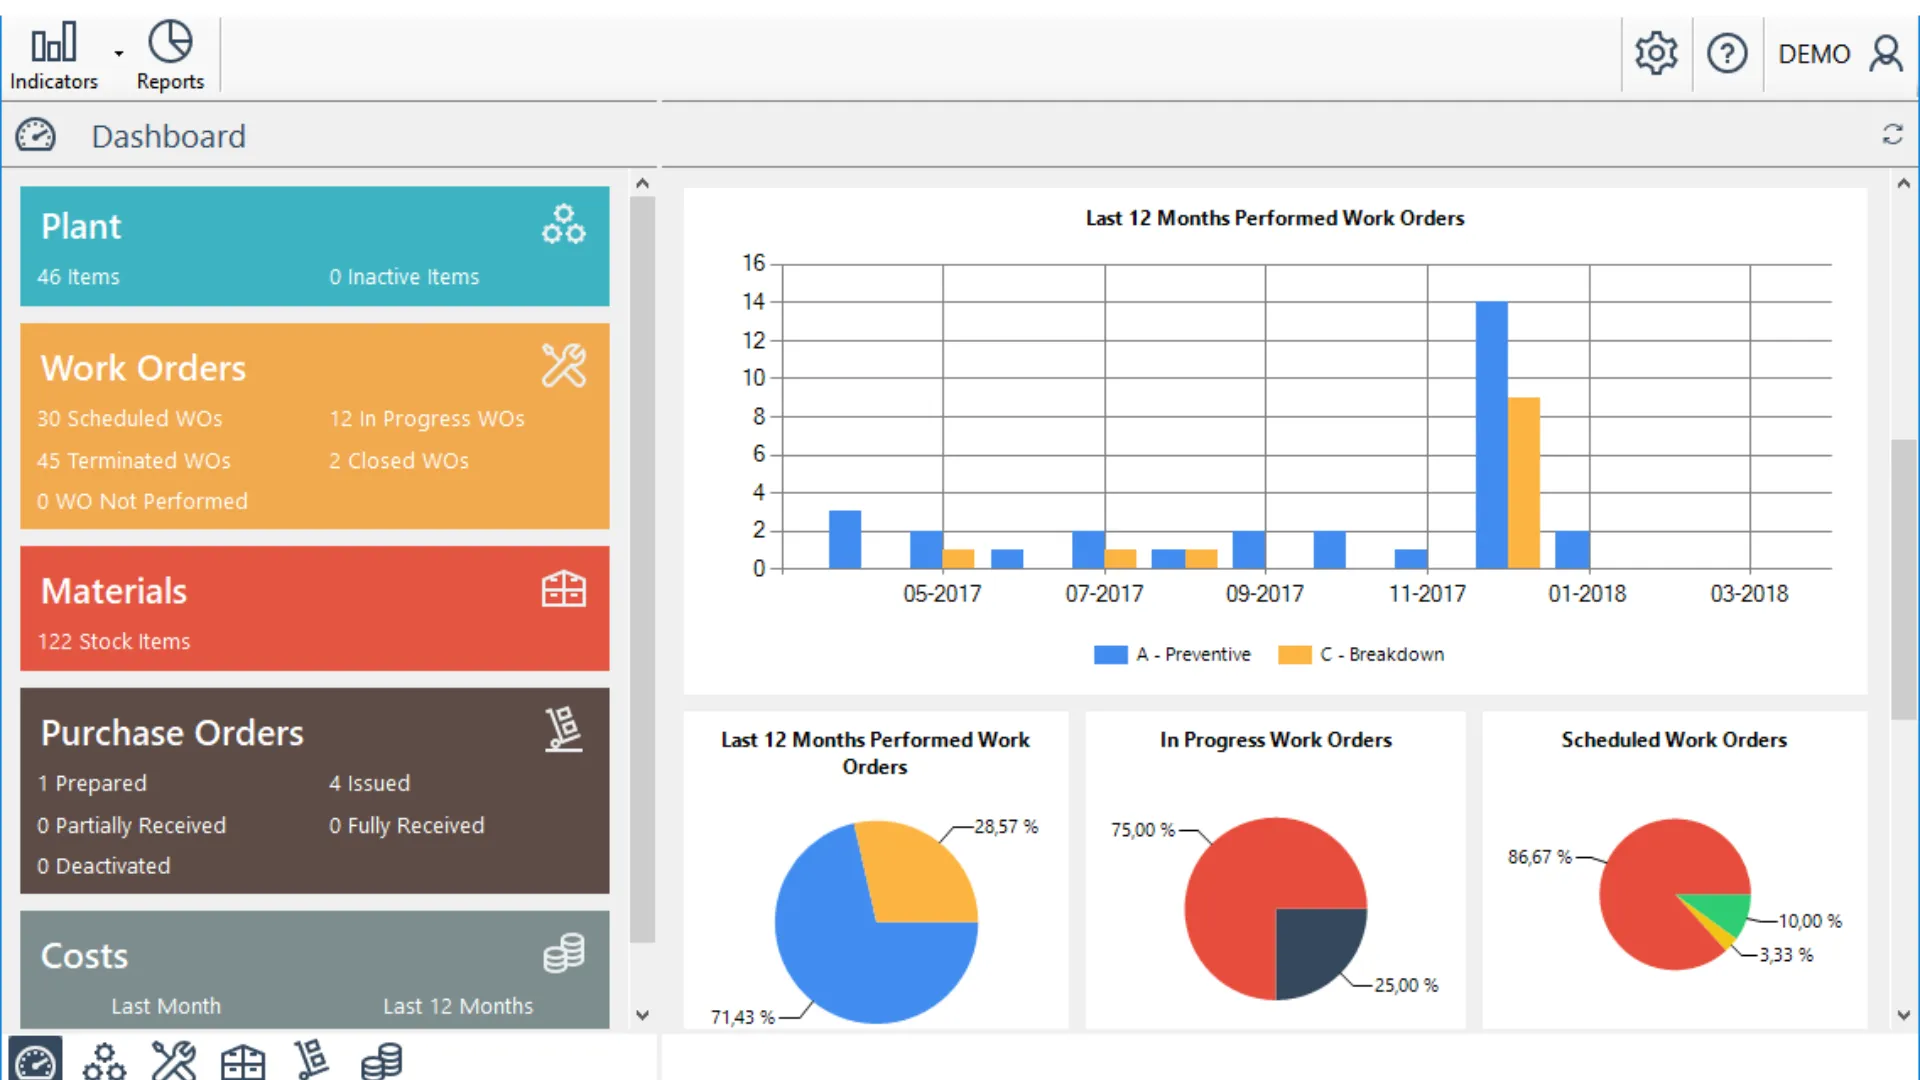The height and width of the screenshot is (1080, 1920).
Task: Refresh the dashboard with the reload icon
Action: coord(1892,134)
